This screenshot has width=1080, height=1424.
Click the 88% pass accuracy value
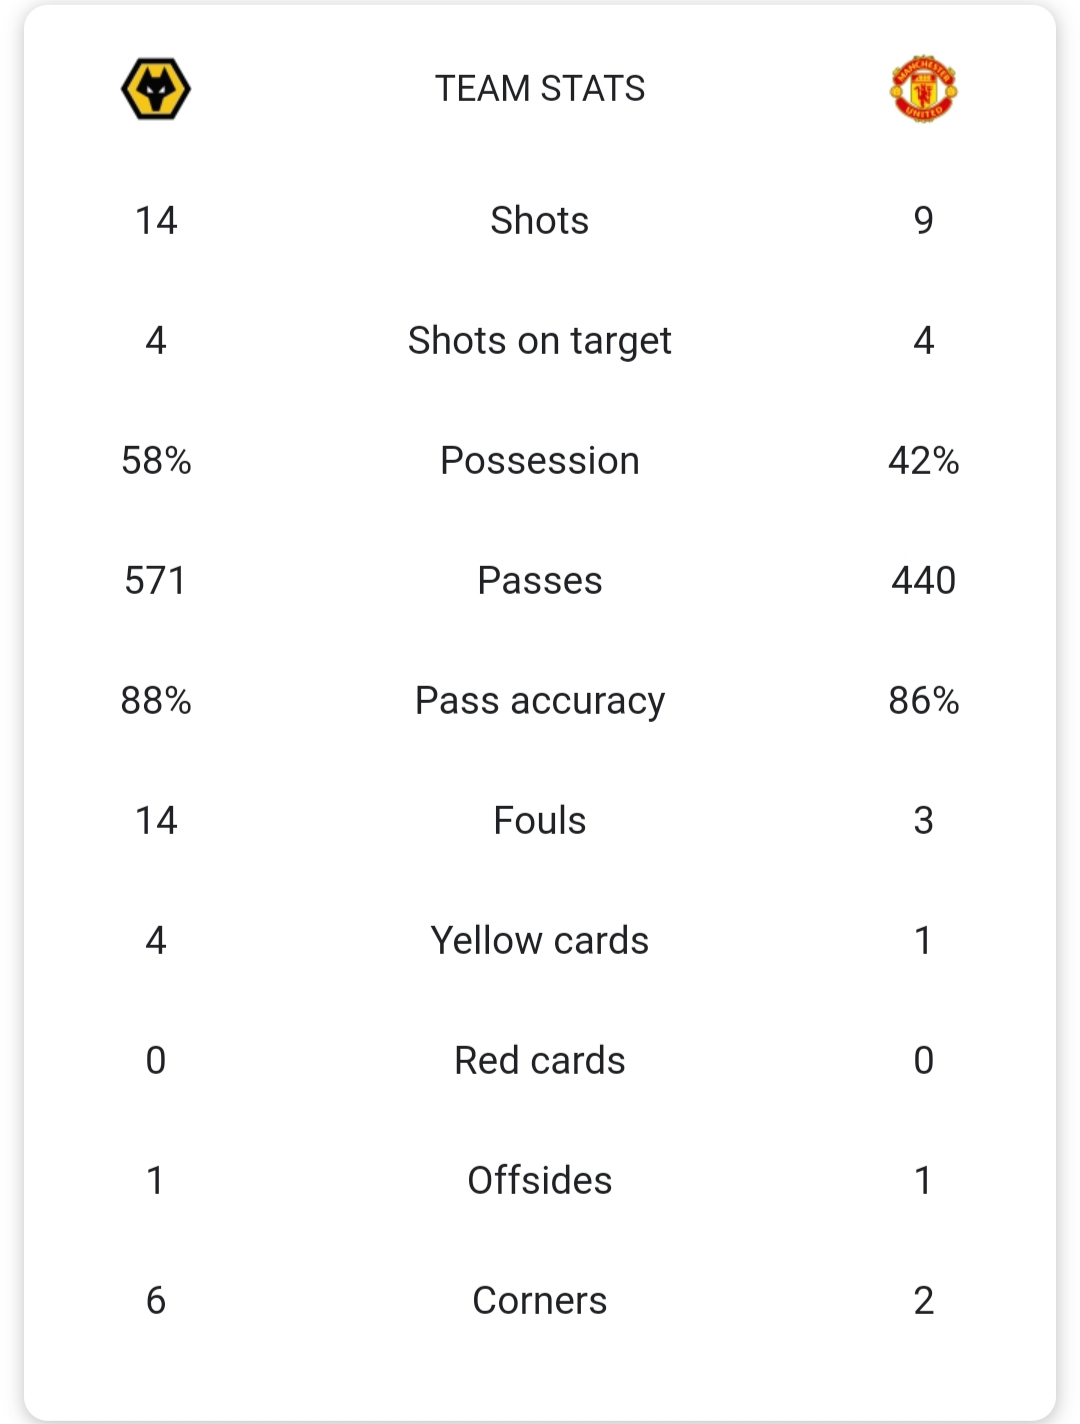(x=156, y=701)
